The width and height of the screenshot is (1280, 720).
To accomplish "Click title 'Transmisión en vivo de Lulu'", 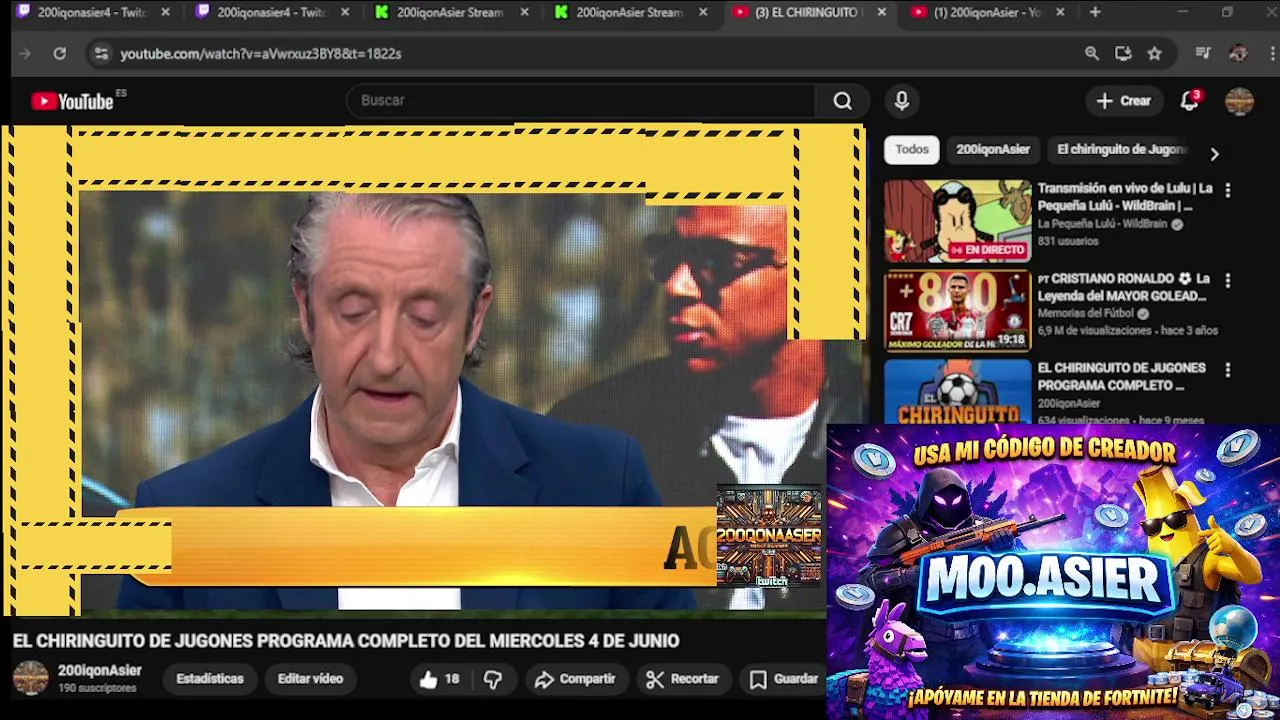I will [x=1125, y=197].
